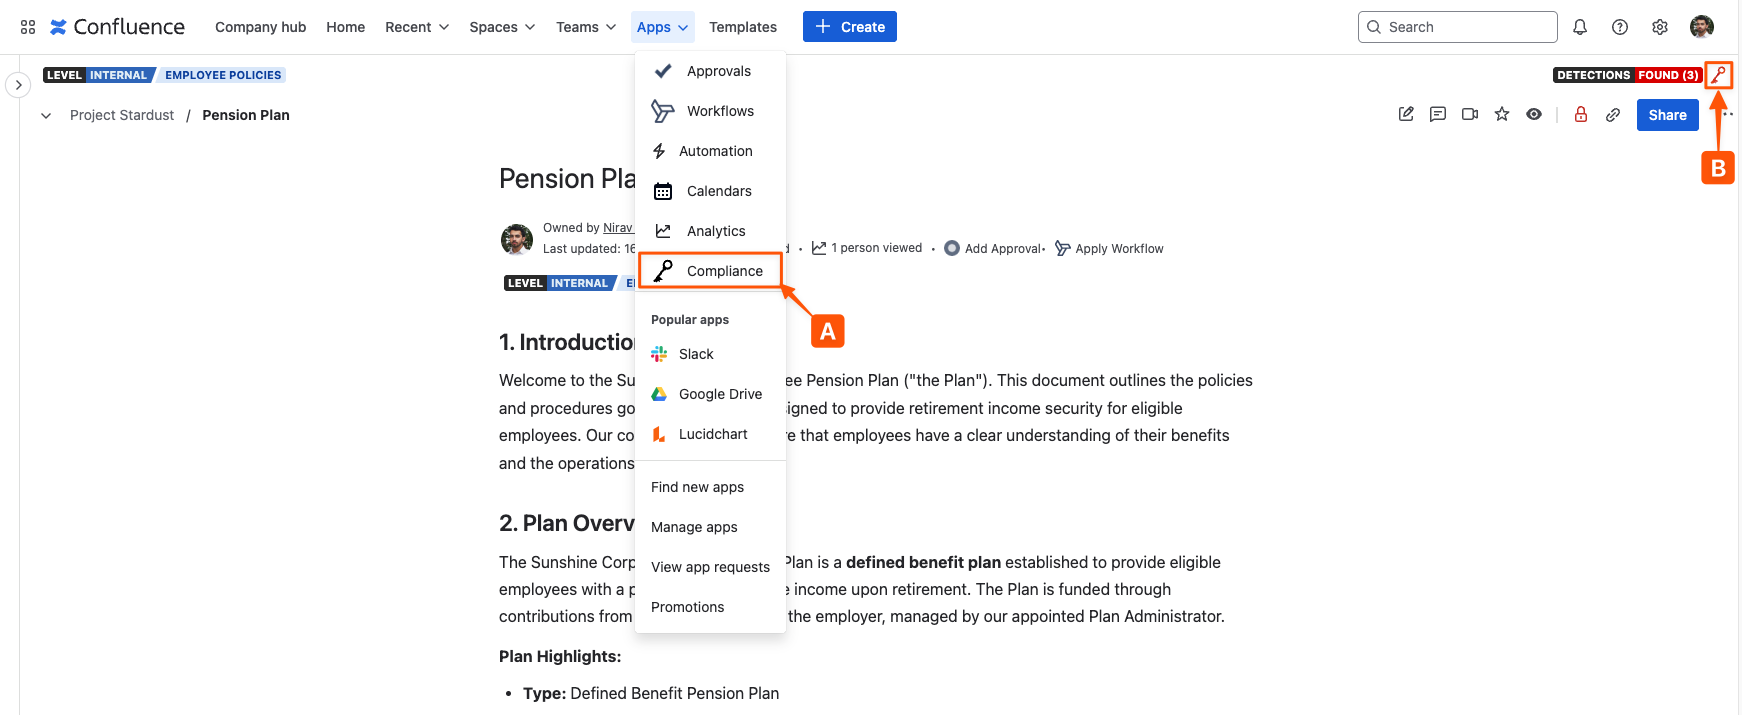
Task: Expand the collapsed left sidebar
Action: click(x=18, y=85)
